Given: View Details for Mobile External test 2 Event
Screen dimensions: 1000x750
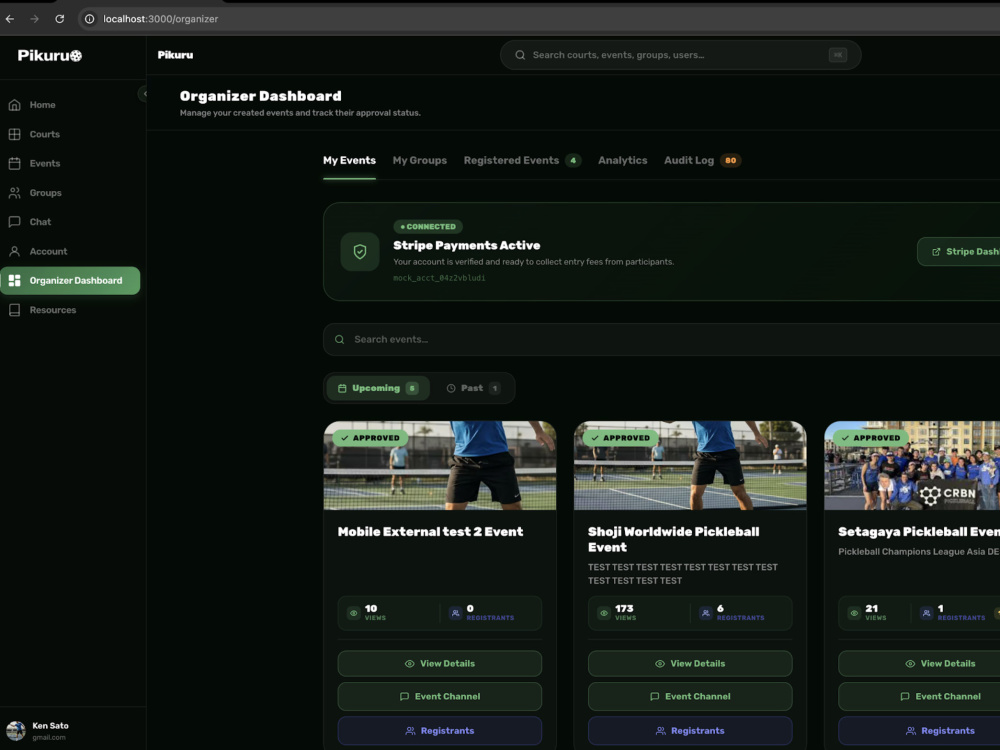Looking at the screenshot, I should tap(440, 663).
